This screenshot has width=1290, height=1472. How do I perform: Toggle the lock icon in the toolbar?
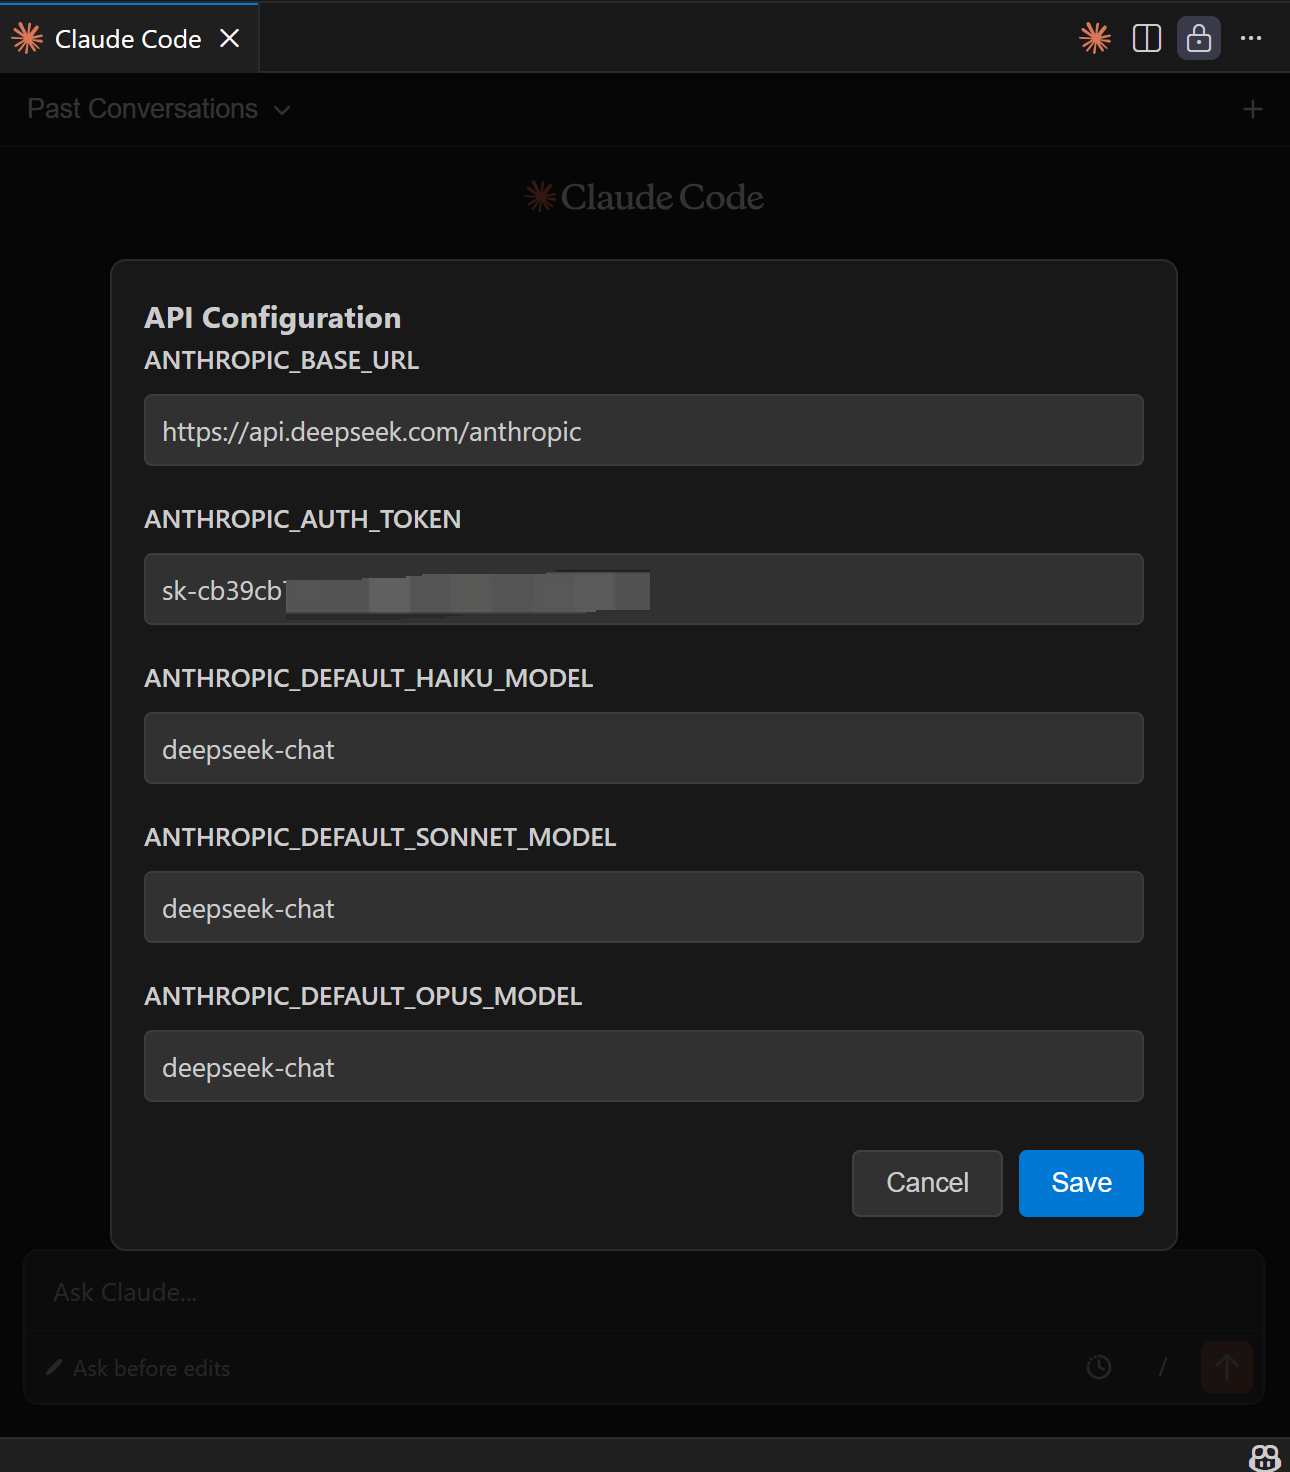1198,39
